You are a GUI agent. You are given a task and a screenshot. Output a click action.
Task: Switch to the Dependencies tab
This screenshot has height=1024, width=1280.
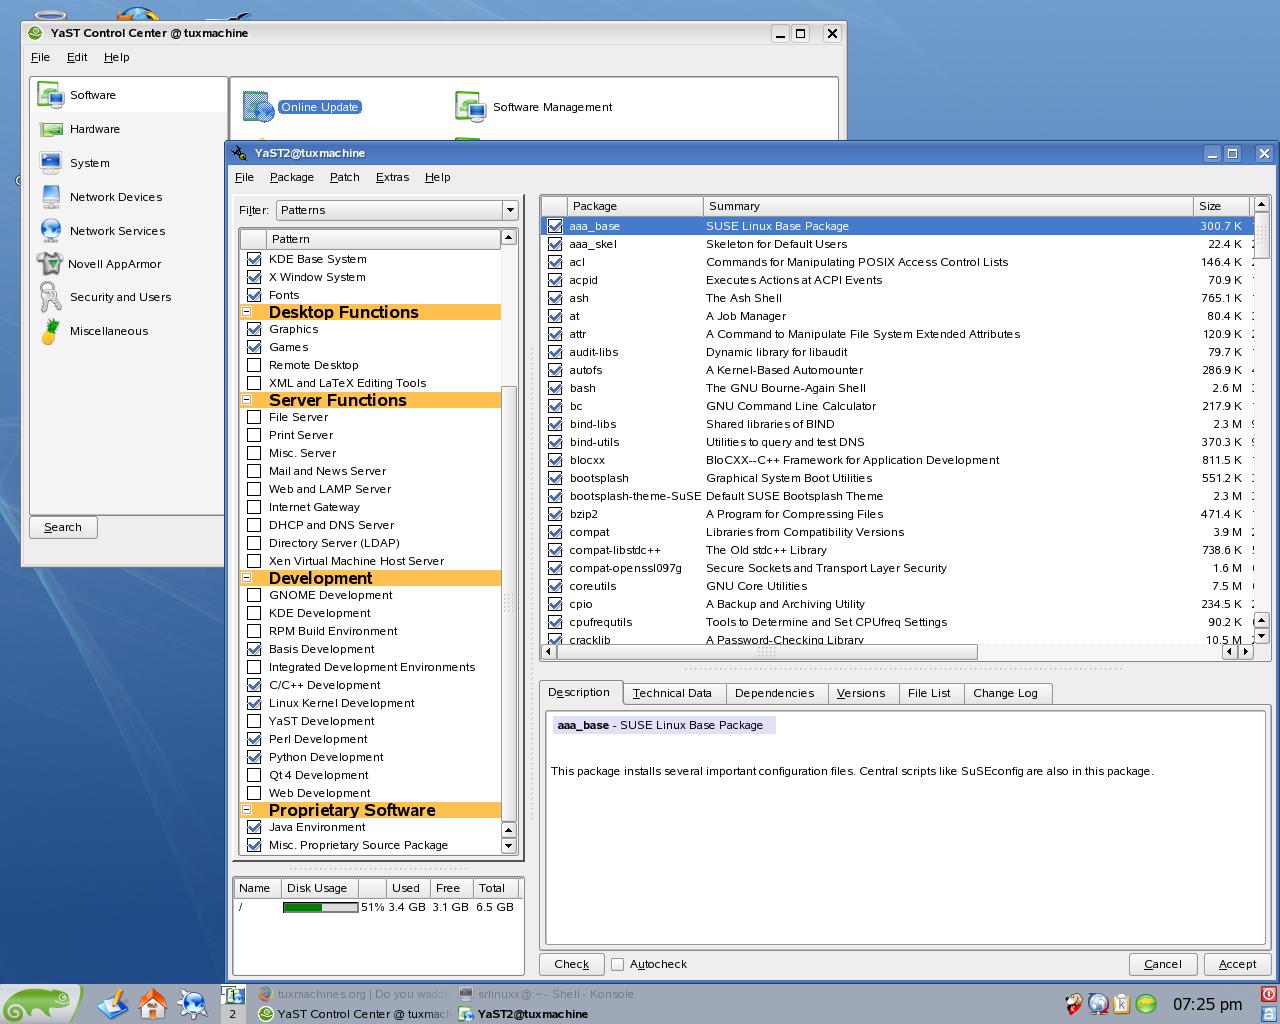coord(774,693)
